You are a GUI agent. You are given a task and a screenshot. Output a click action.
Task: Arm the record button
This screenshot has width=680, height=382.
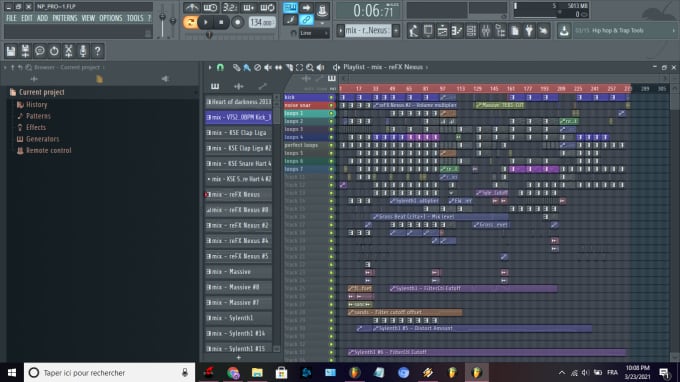[x=237, y=22]
